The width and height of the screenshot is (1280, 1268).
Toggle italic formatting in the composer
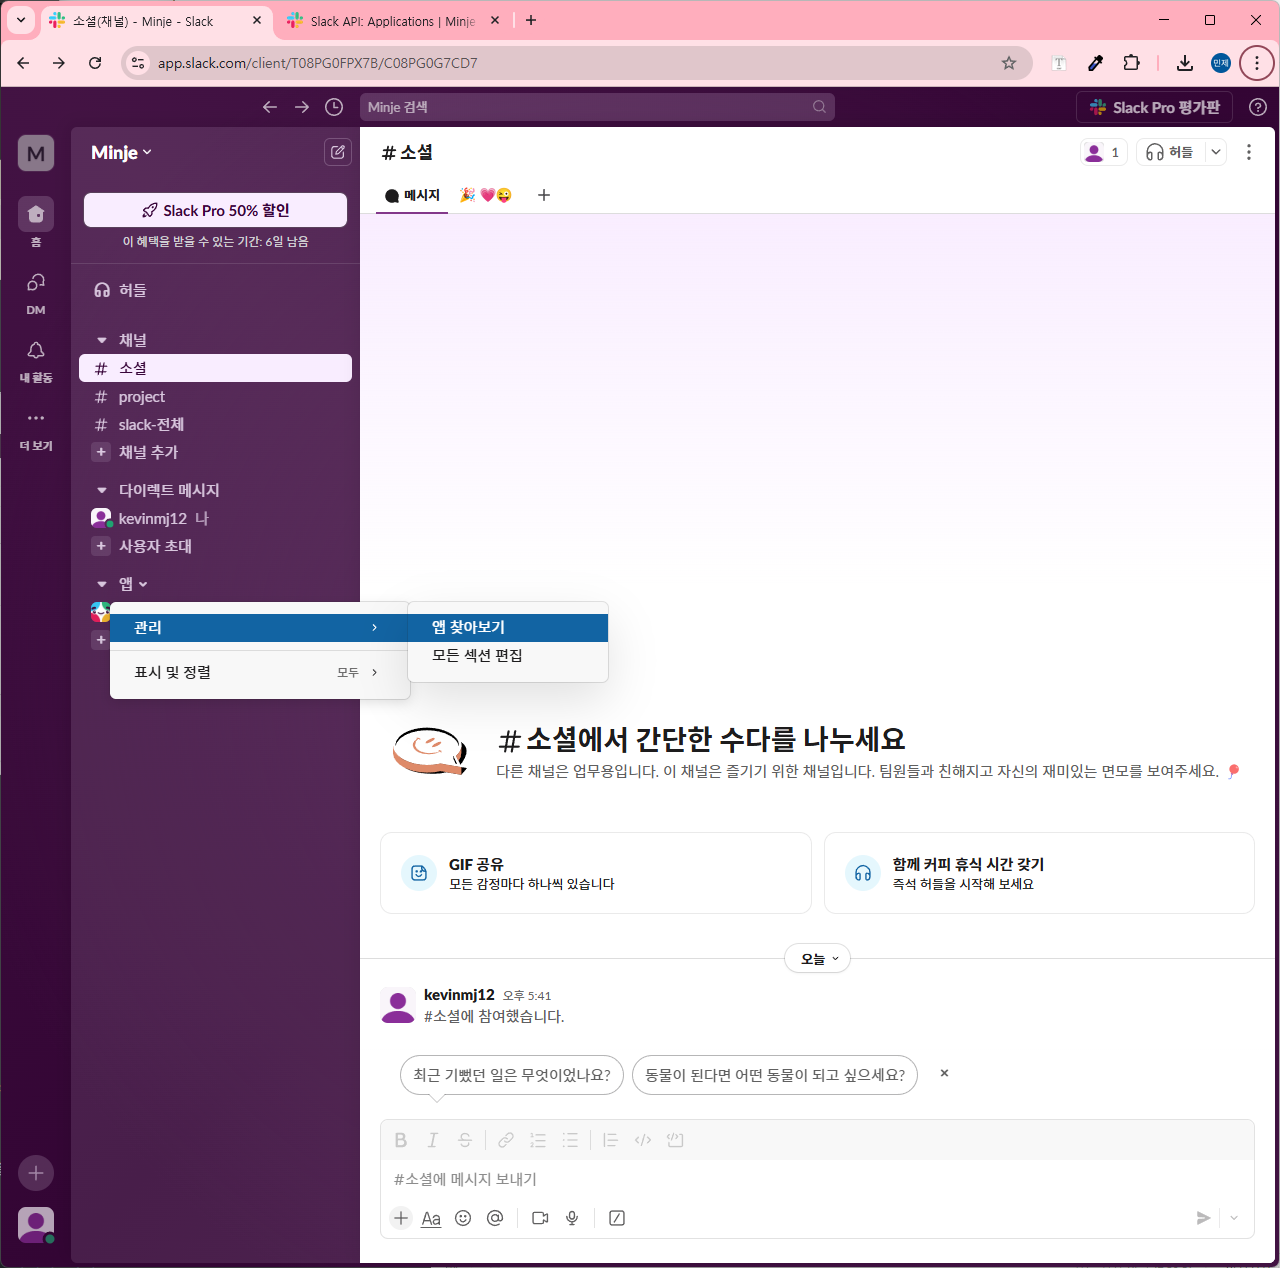click(433, 1140)
